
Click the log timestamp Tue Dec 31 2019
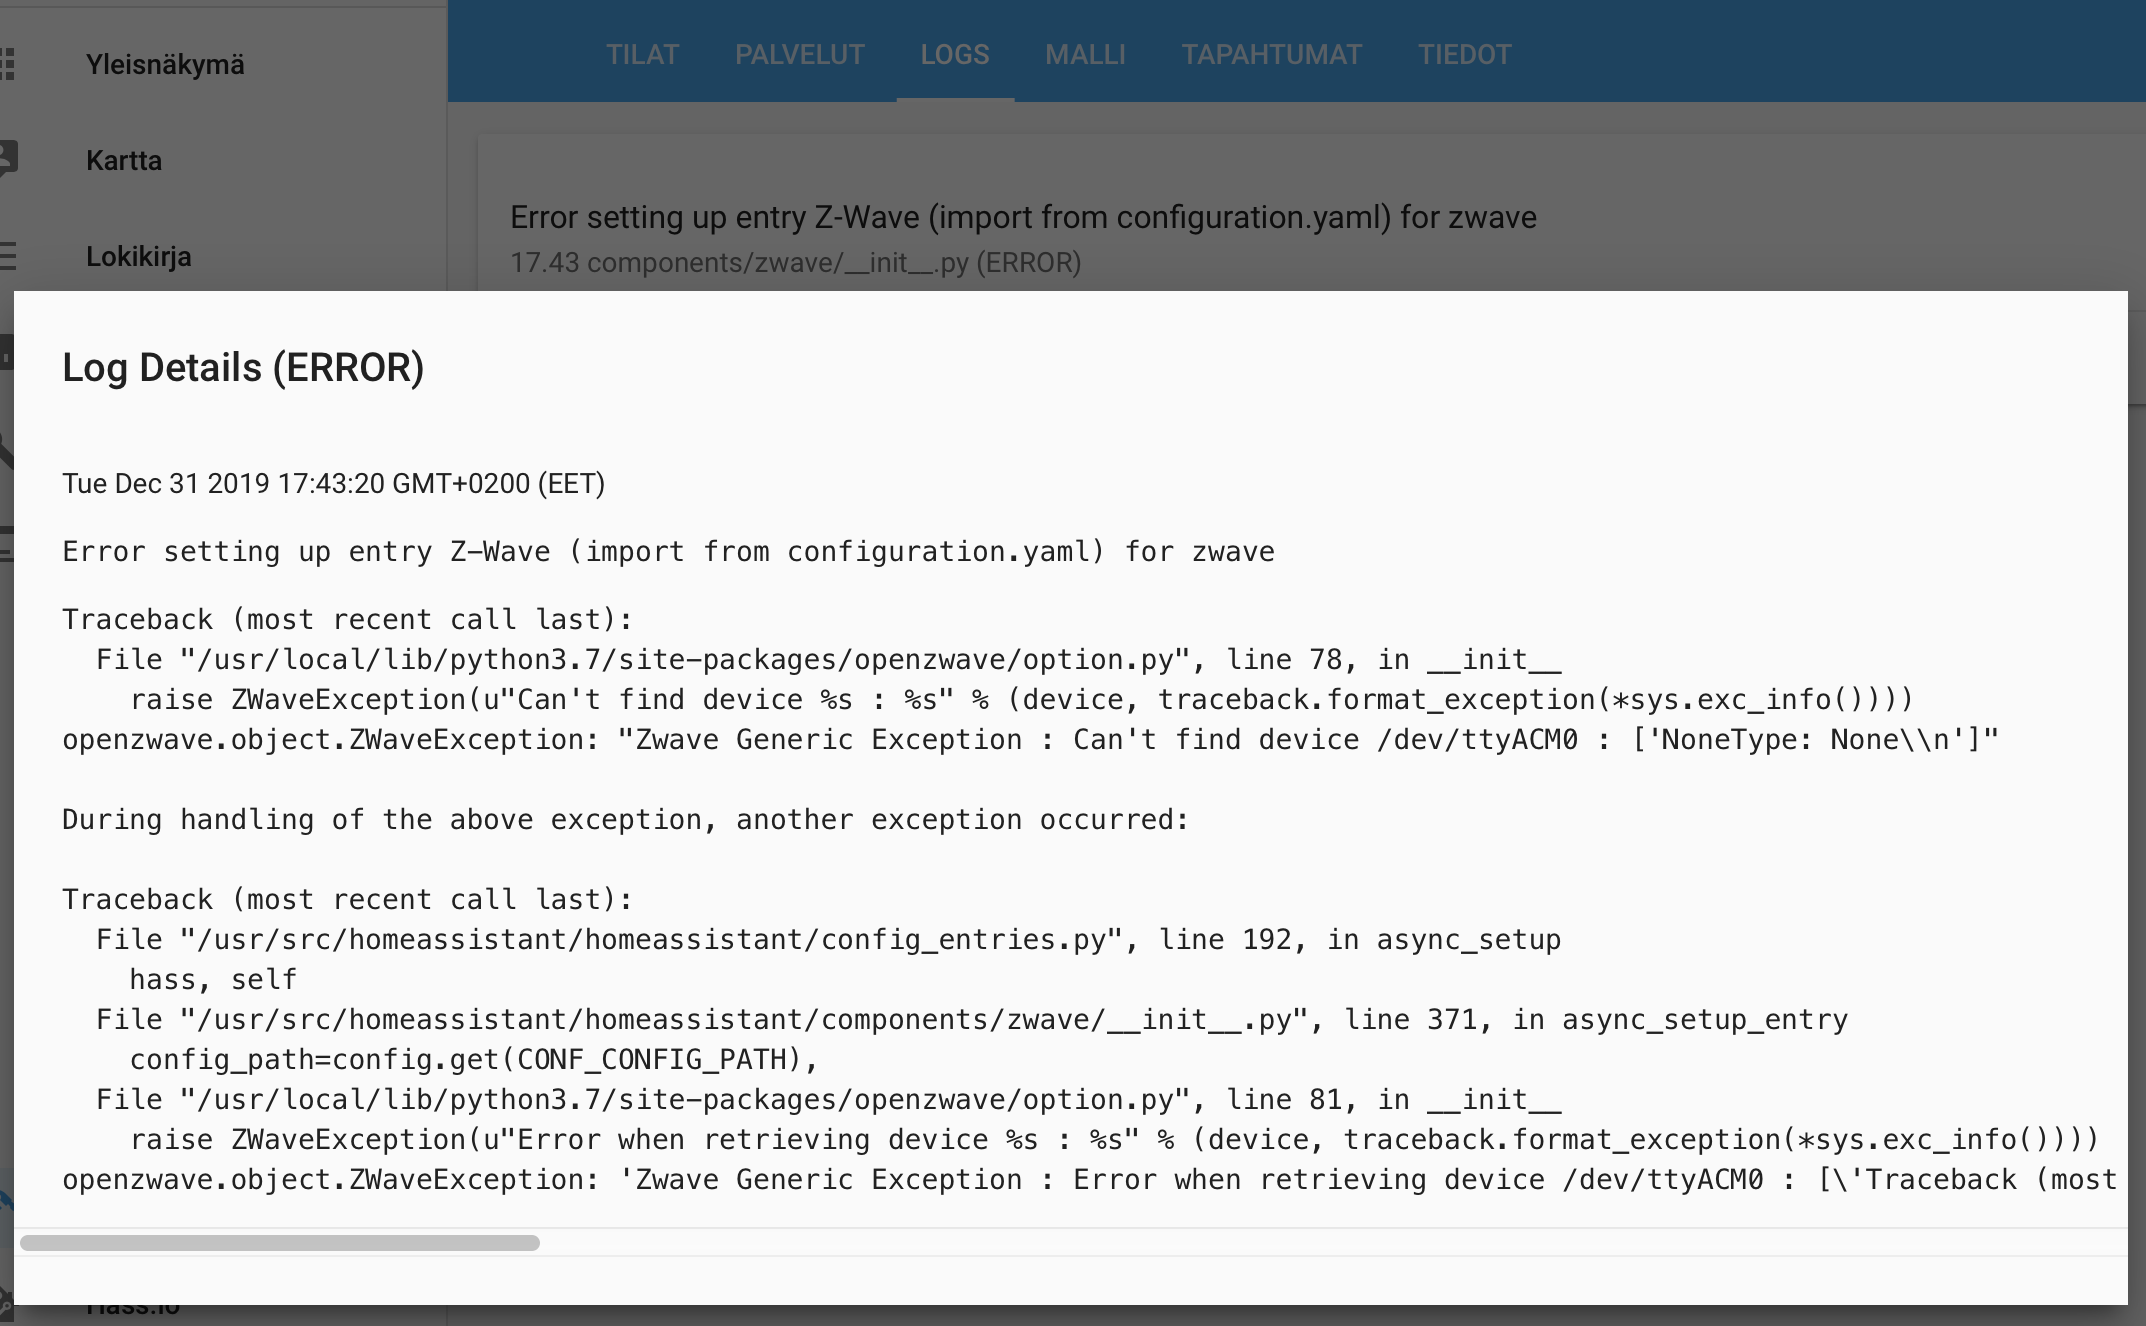coord(333,484)
